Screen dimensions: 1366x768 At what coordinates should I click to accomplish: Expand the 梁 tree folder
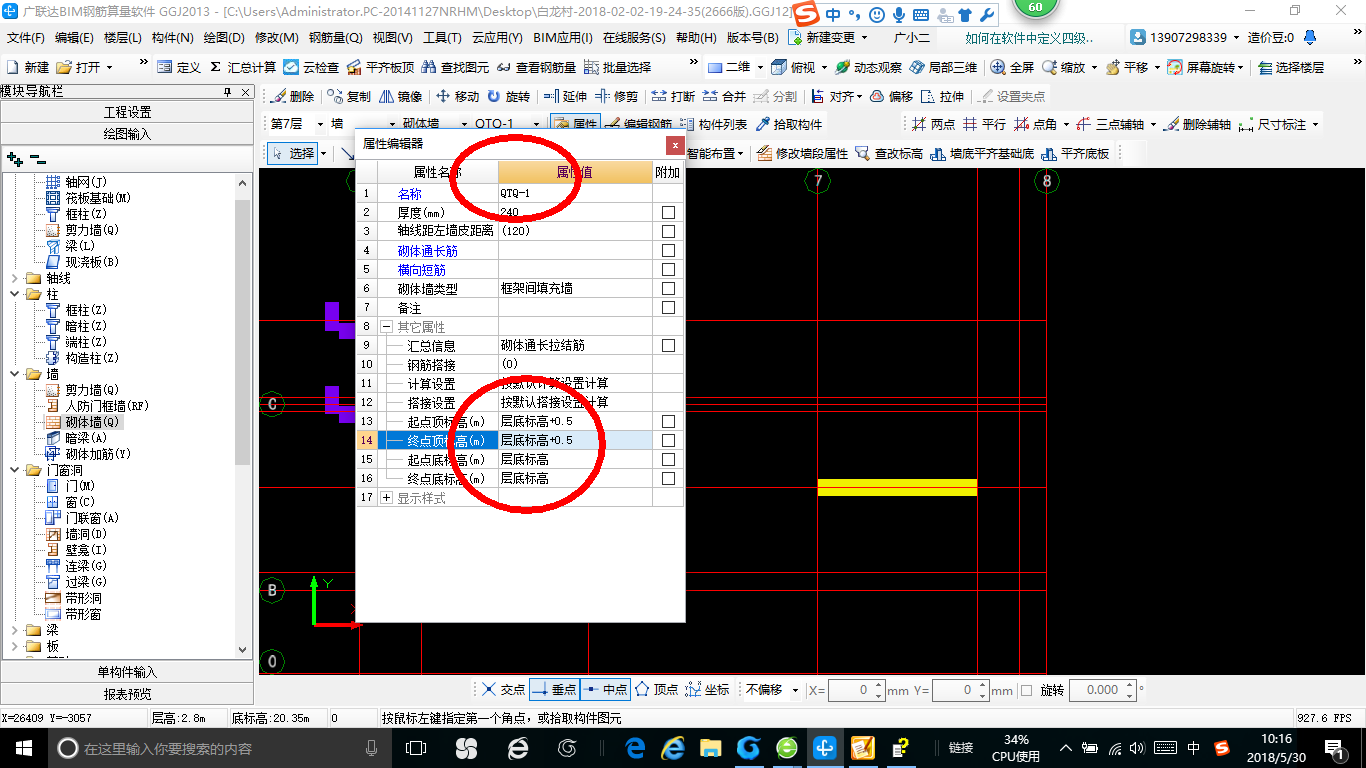tap(14, 630)
